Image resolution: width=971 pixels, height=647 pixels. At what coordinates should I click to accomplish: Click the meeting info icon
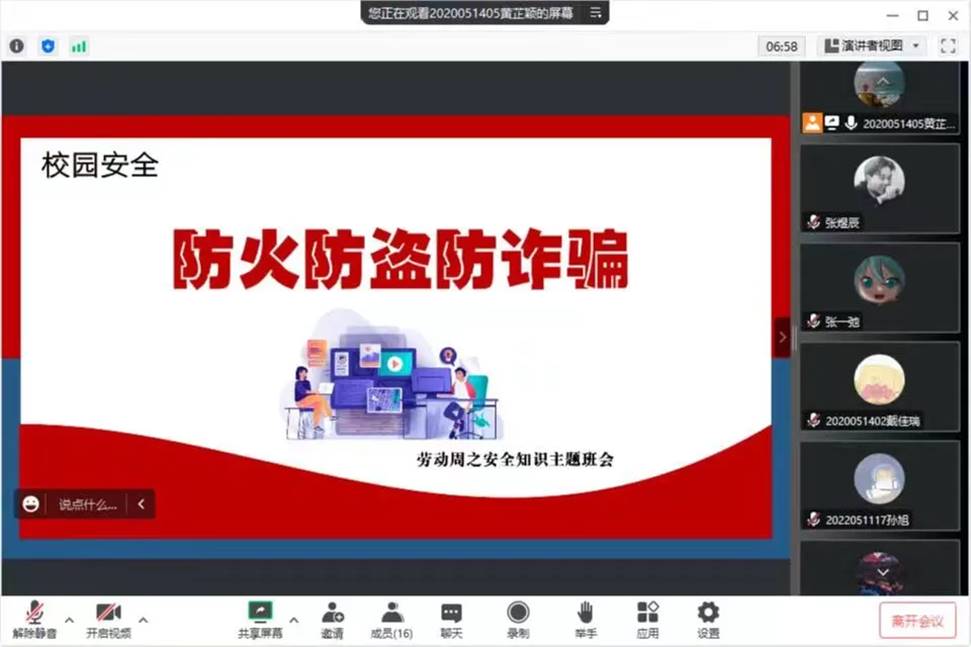17,46
